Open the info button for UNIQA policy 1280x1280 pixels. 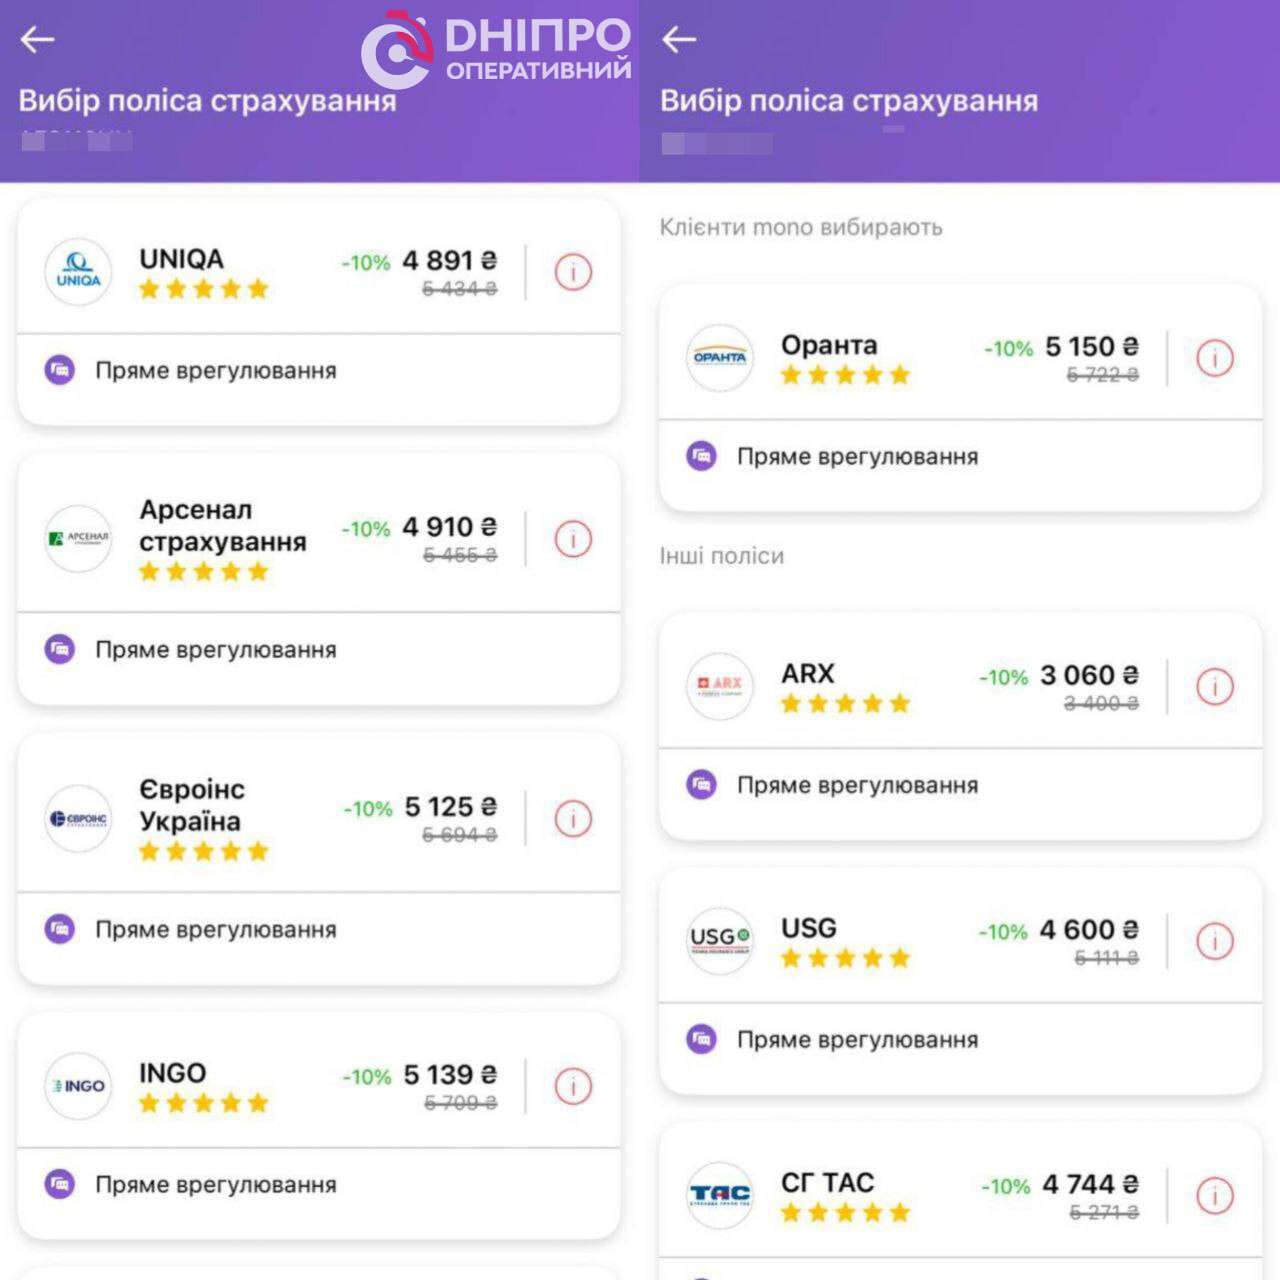pyautogui.click(x=572, y=271)
